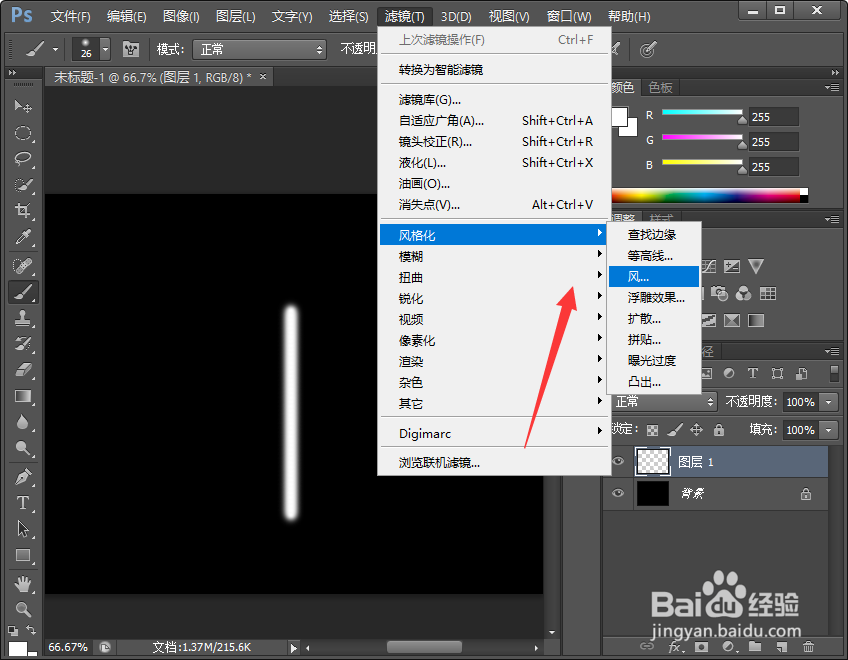Switch to the 色板 (Swatches) tab

coord(661,87)
